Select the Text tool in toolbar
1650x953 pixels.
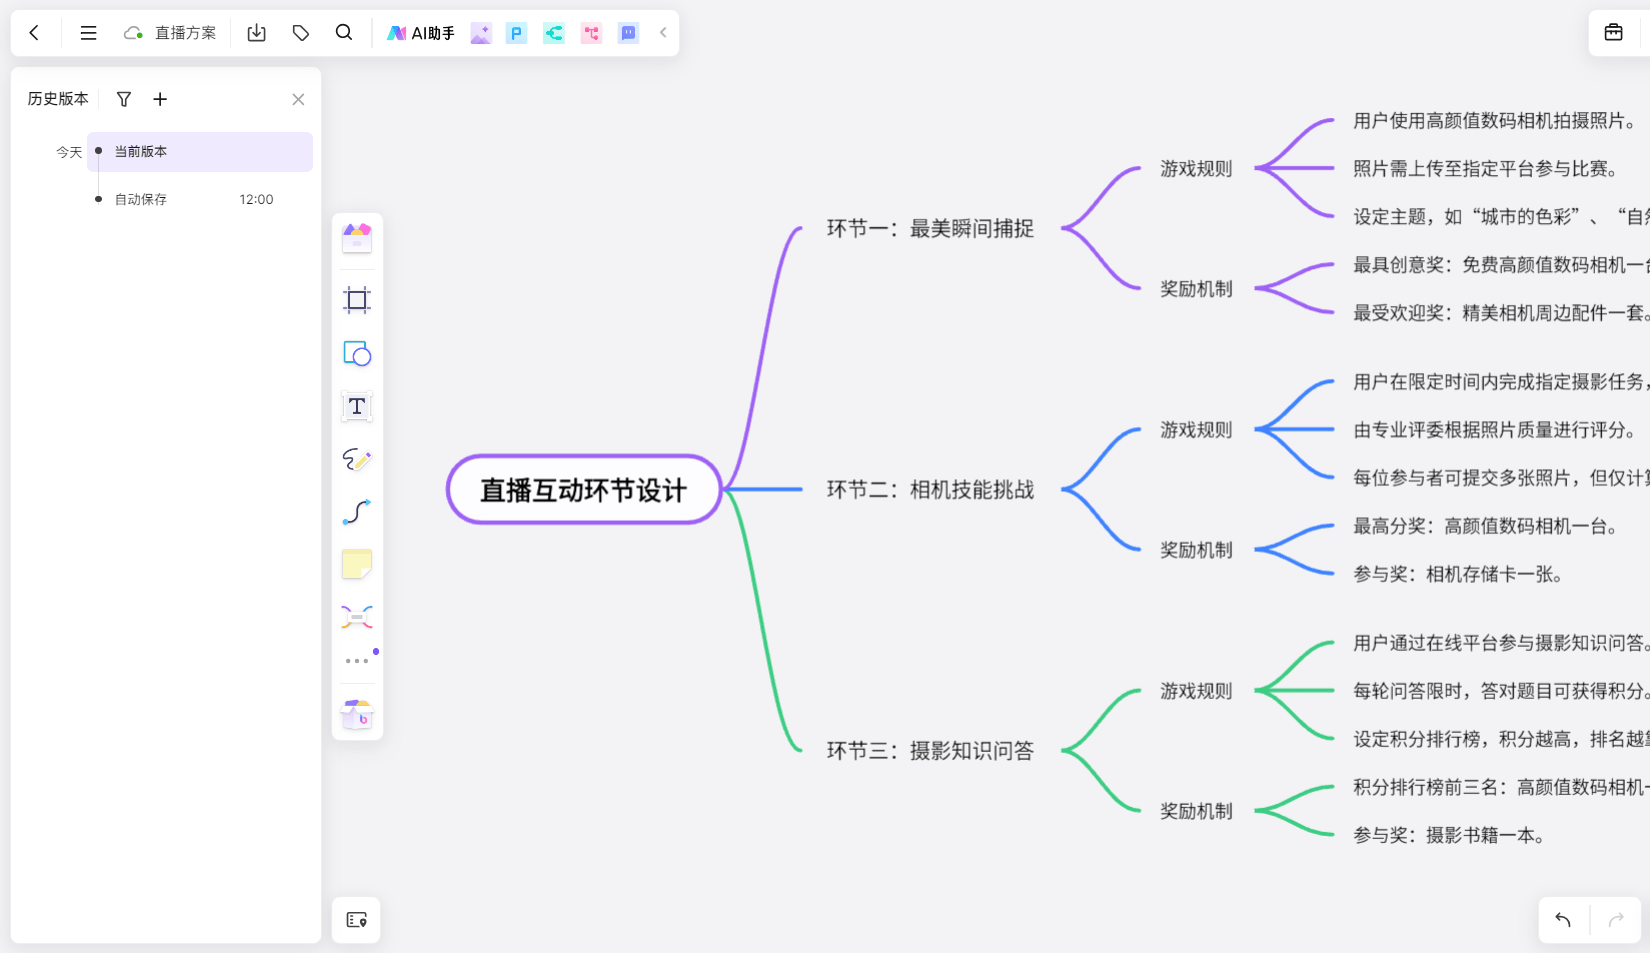[357, 407]
